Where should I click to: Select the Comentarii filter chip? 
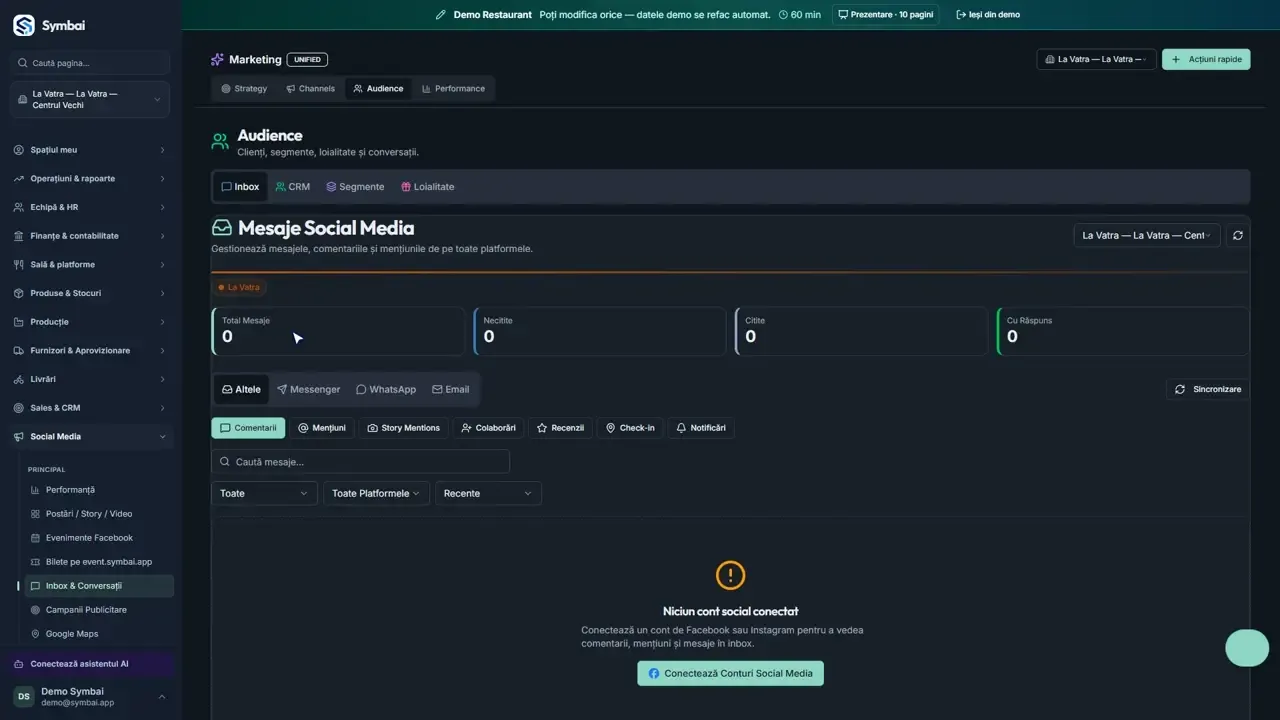(248, 428)
